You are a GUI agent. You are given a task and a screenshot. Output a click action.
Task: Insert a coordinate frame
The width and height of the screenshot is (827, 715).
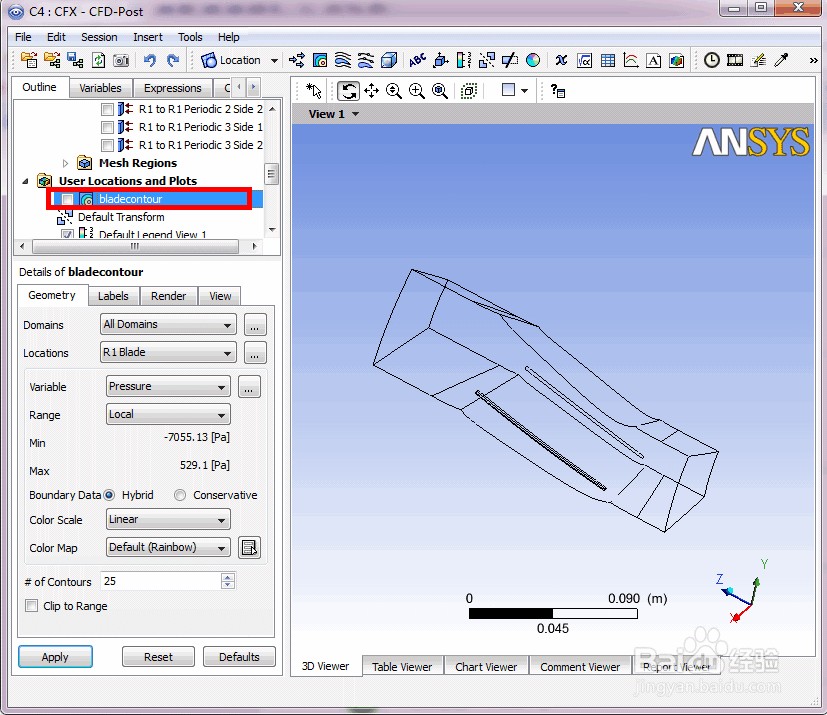[x=440, y=60]
